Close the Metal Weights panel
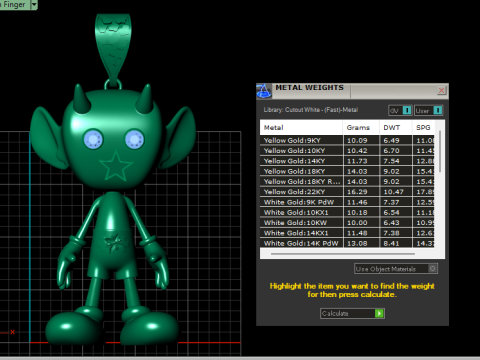The image size is (480, 360). coord(441,90)
